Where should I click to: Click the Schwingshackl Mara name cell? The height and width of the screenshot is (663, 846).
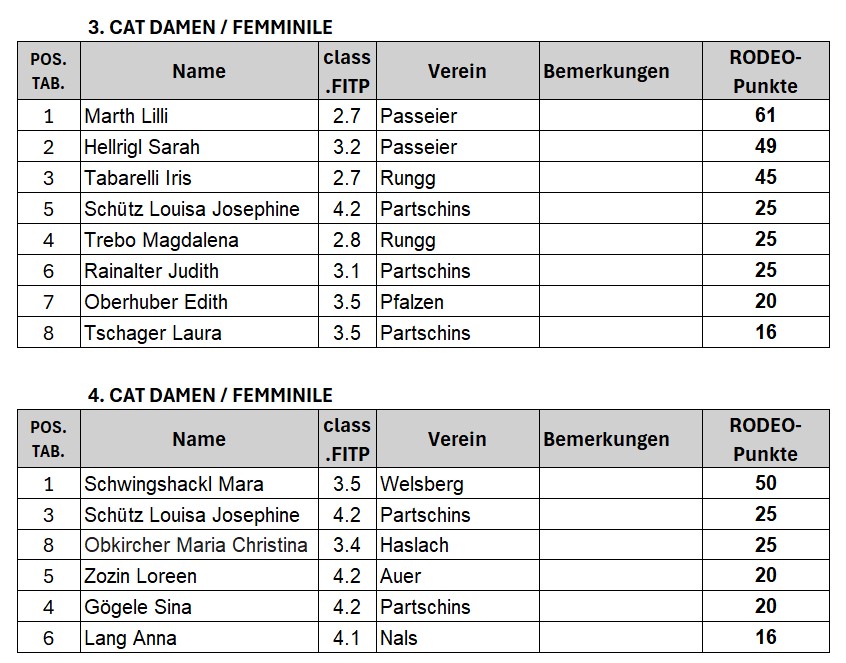pos(200,483)
